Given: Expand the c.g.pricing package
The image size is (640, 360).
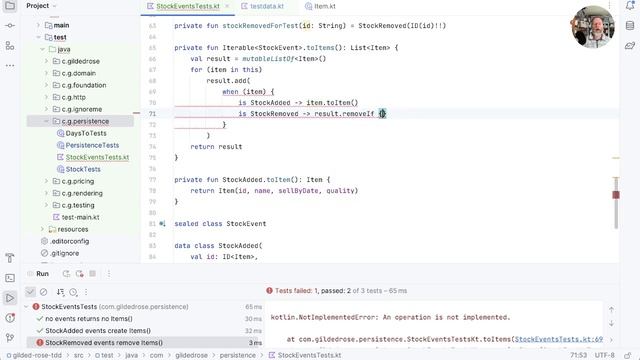Looking at the screenshot, I should (47, 181).
